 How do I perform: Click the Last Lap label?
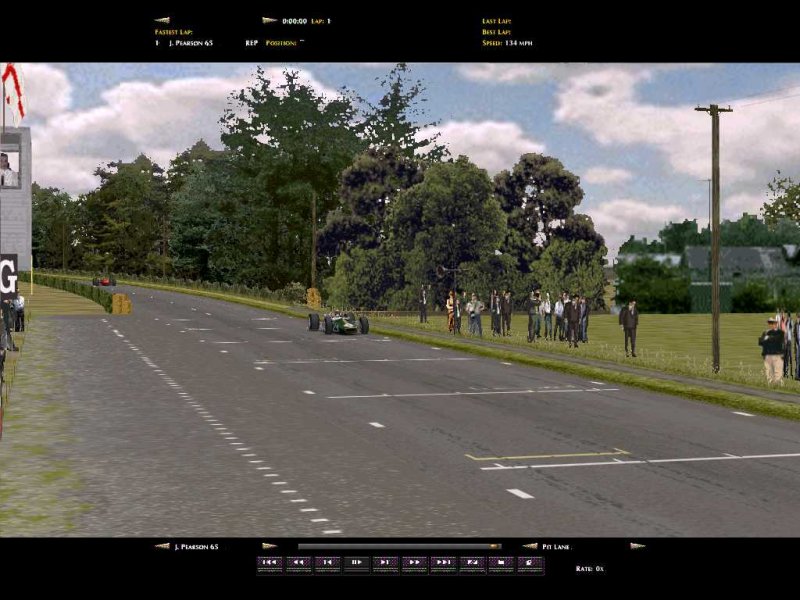(x=496, y=21)
